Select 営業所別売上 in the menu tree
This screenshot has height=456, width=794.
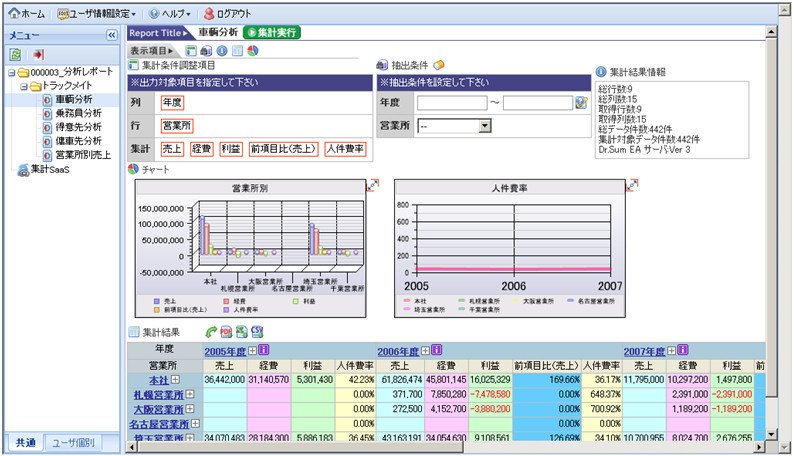(x=83, y=155)
